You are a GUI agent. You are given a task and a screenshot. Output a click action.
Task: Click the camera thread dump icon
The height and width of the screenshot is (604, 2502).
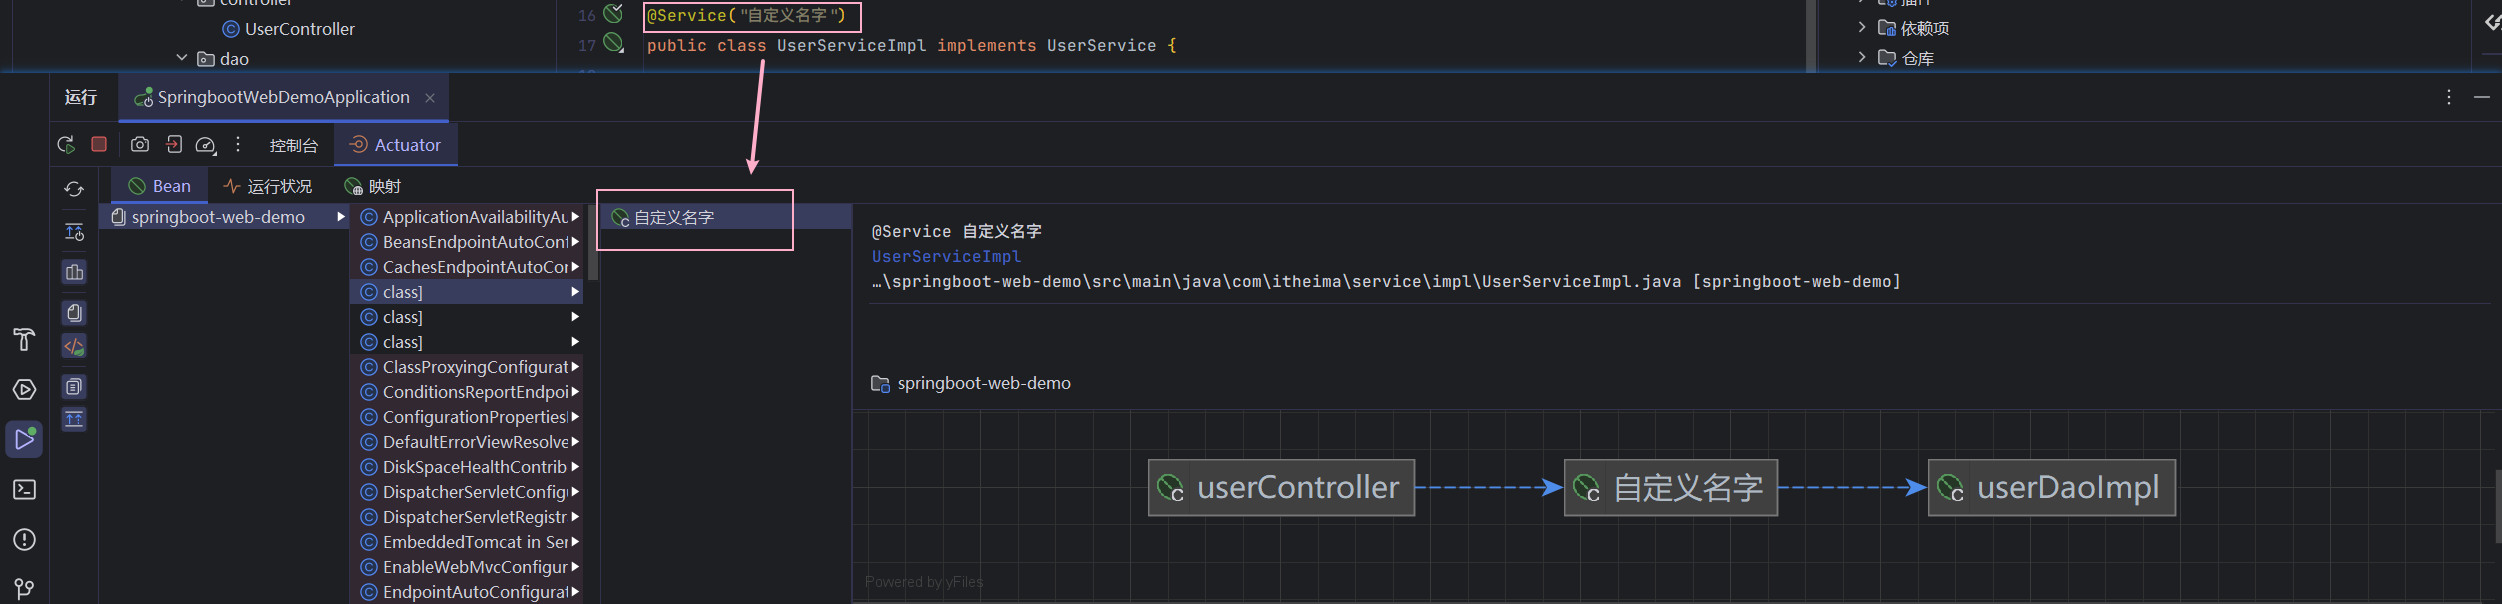pyautogui.click(x=140, y=145)
